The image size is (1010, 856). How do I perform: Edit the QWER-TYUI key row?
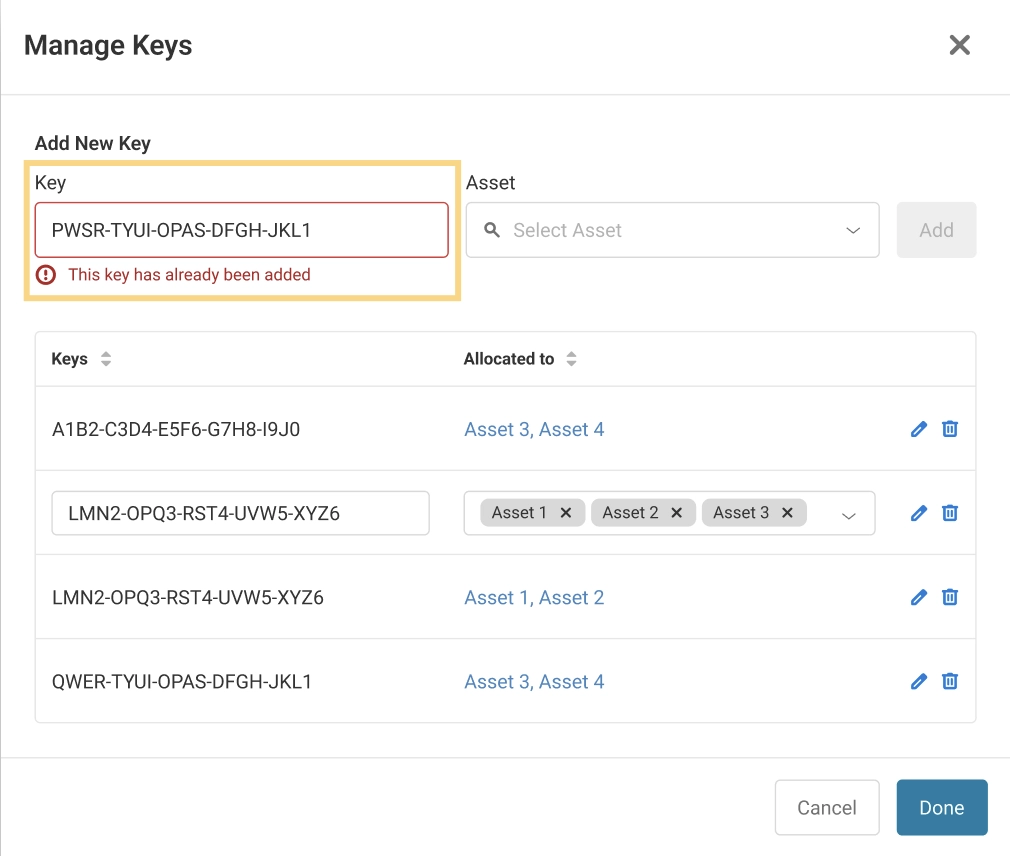coord(919,681)
